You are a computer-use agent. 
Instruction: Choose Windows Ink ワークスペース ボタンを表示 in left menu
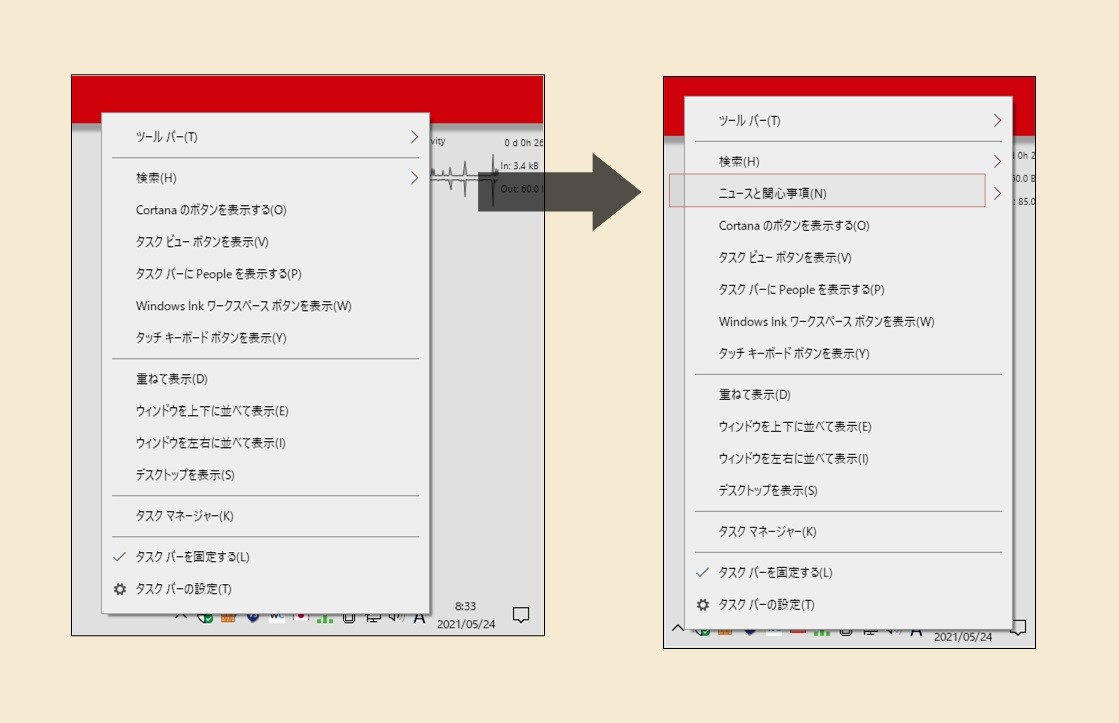click(x=265, y=306)
